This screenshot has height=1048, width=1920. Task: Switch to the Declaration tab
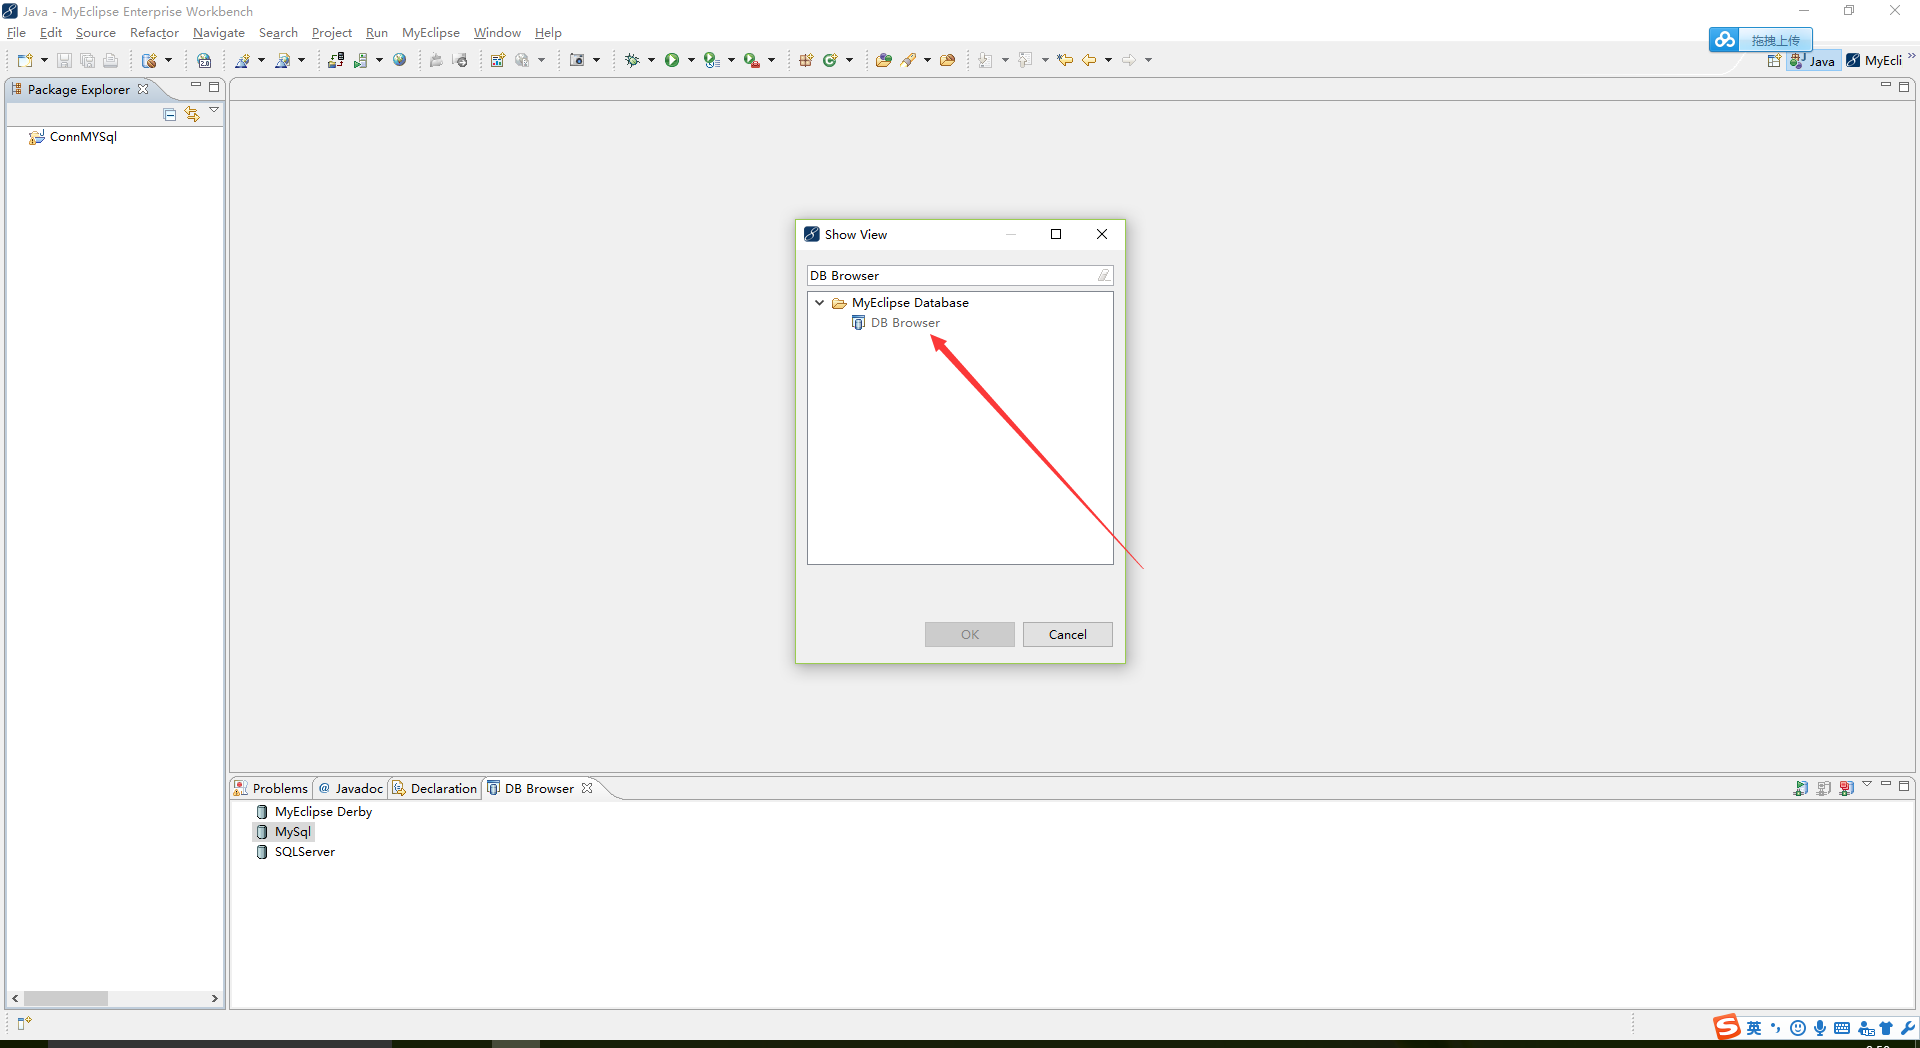(435, 788)
